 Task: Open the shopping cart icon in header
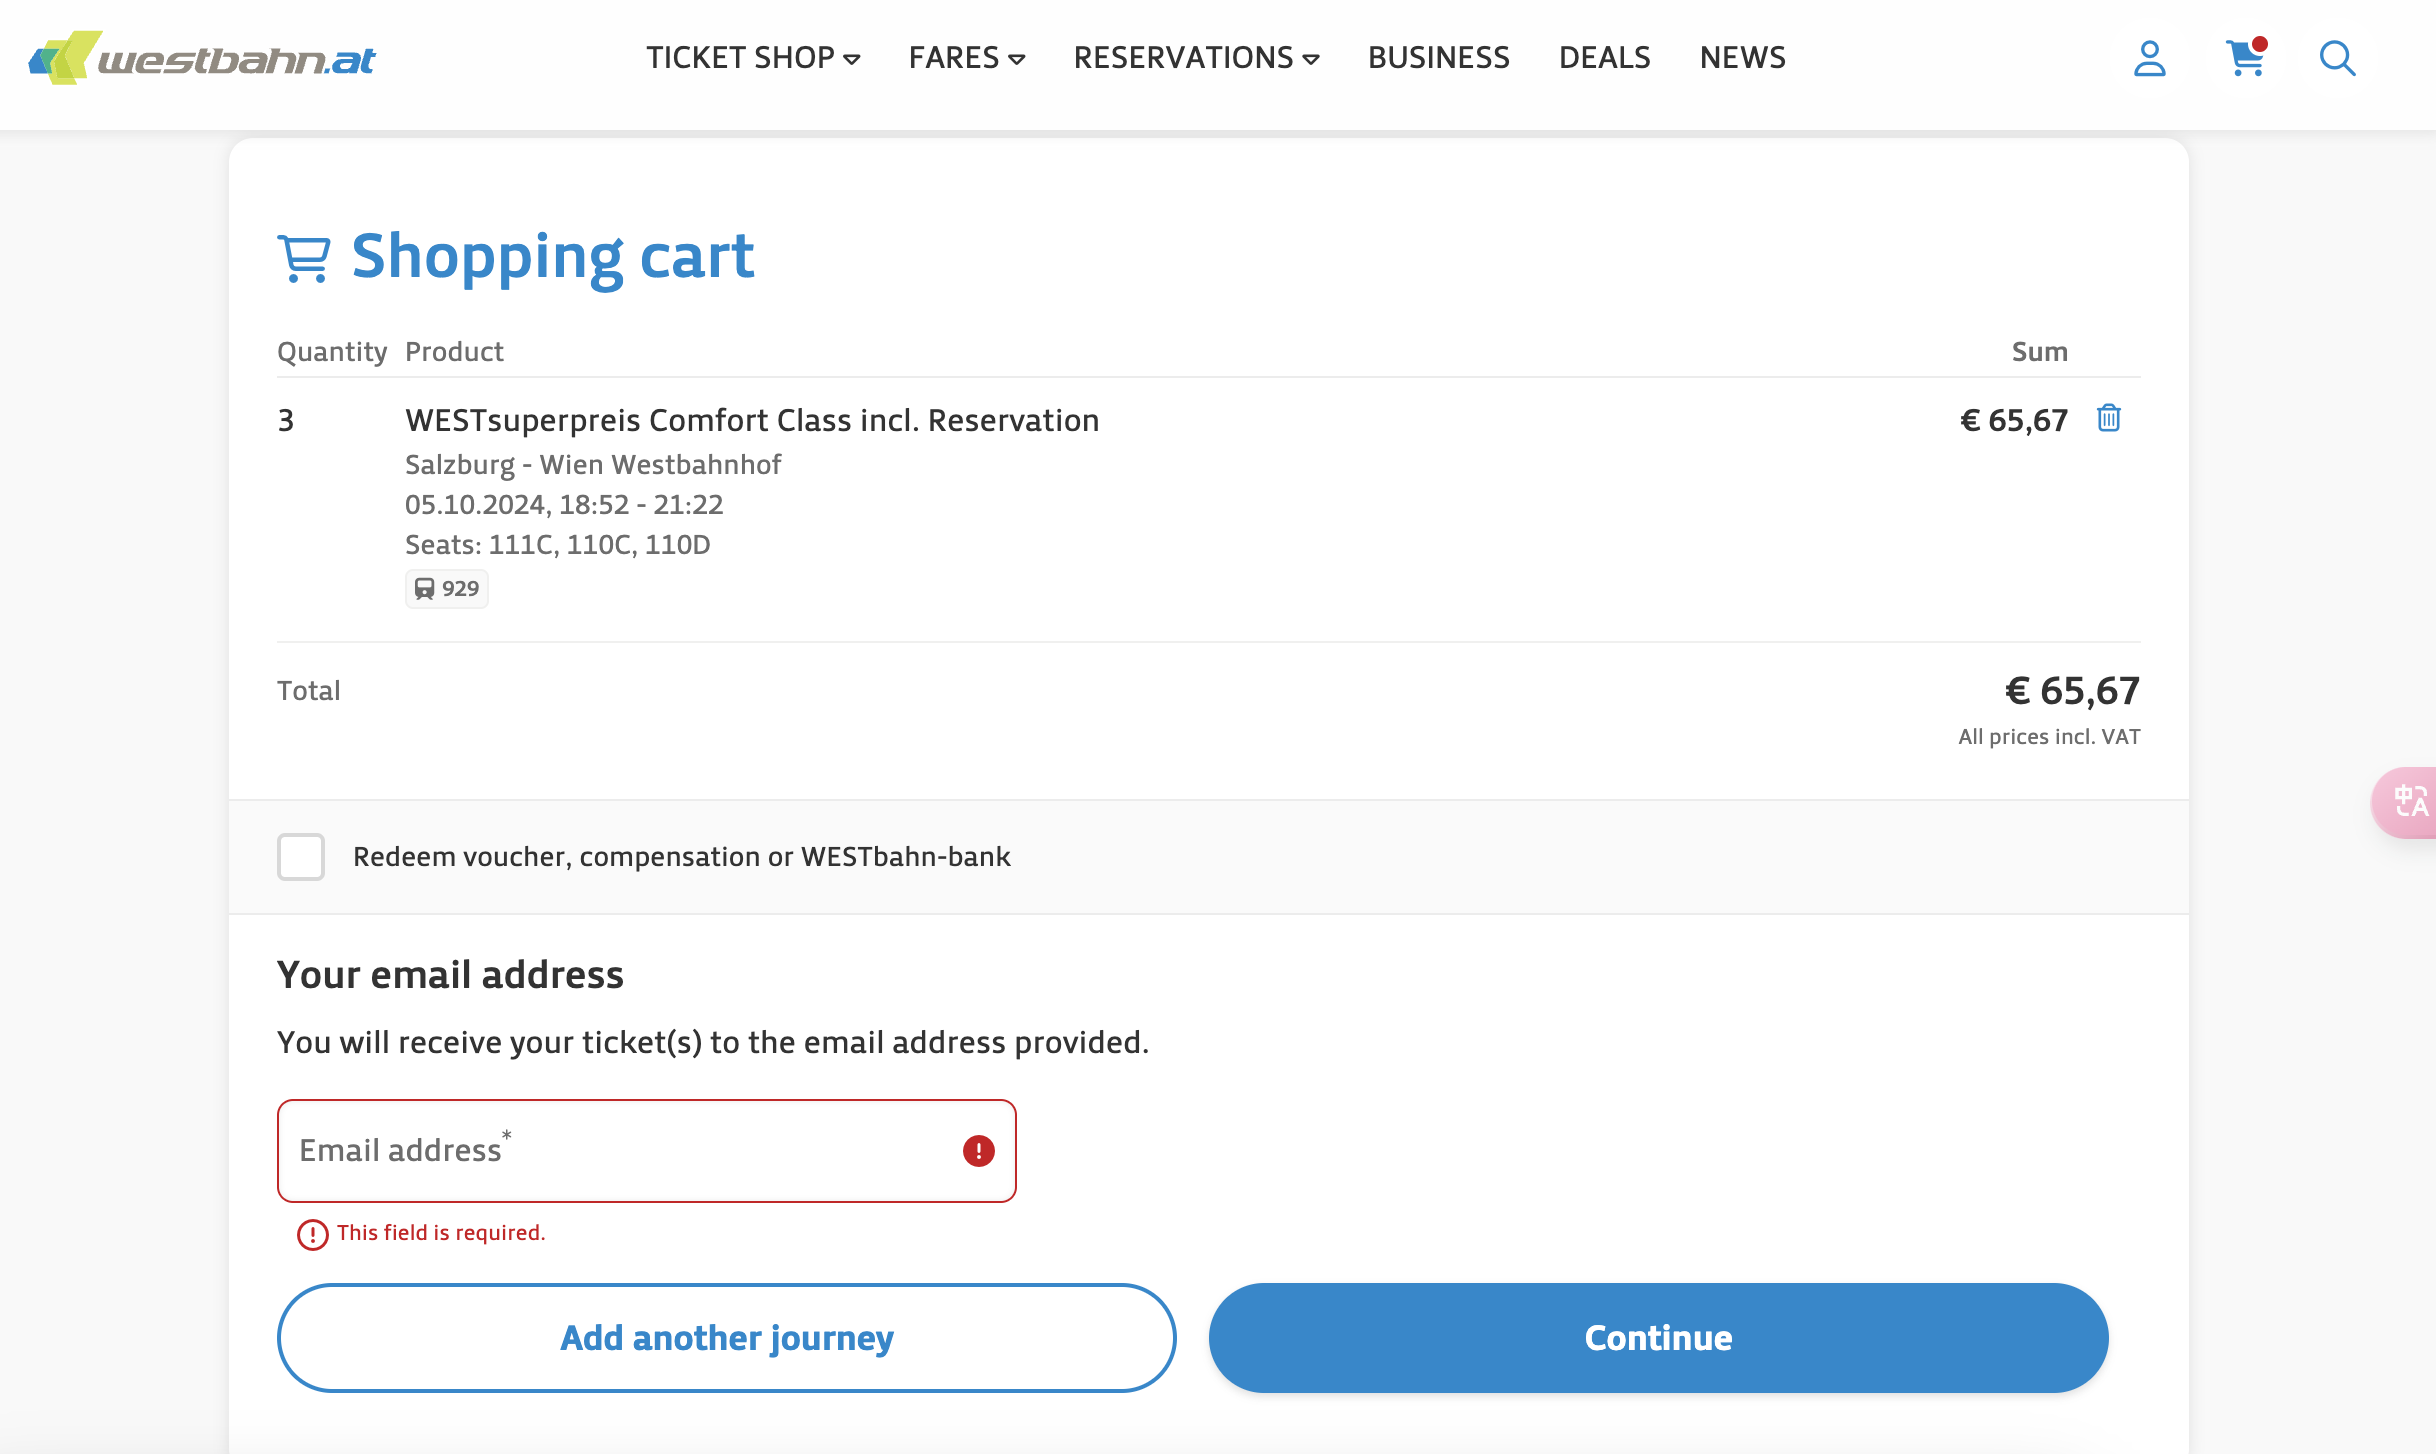[x=2246, y=57]
